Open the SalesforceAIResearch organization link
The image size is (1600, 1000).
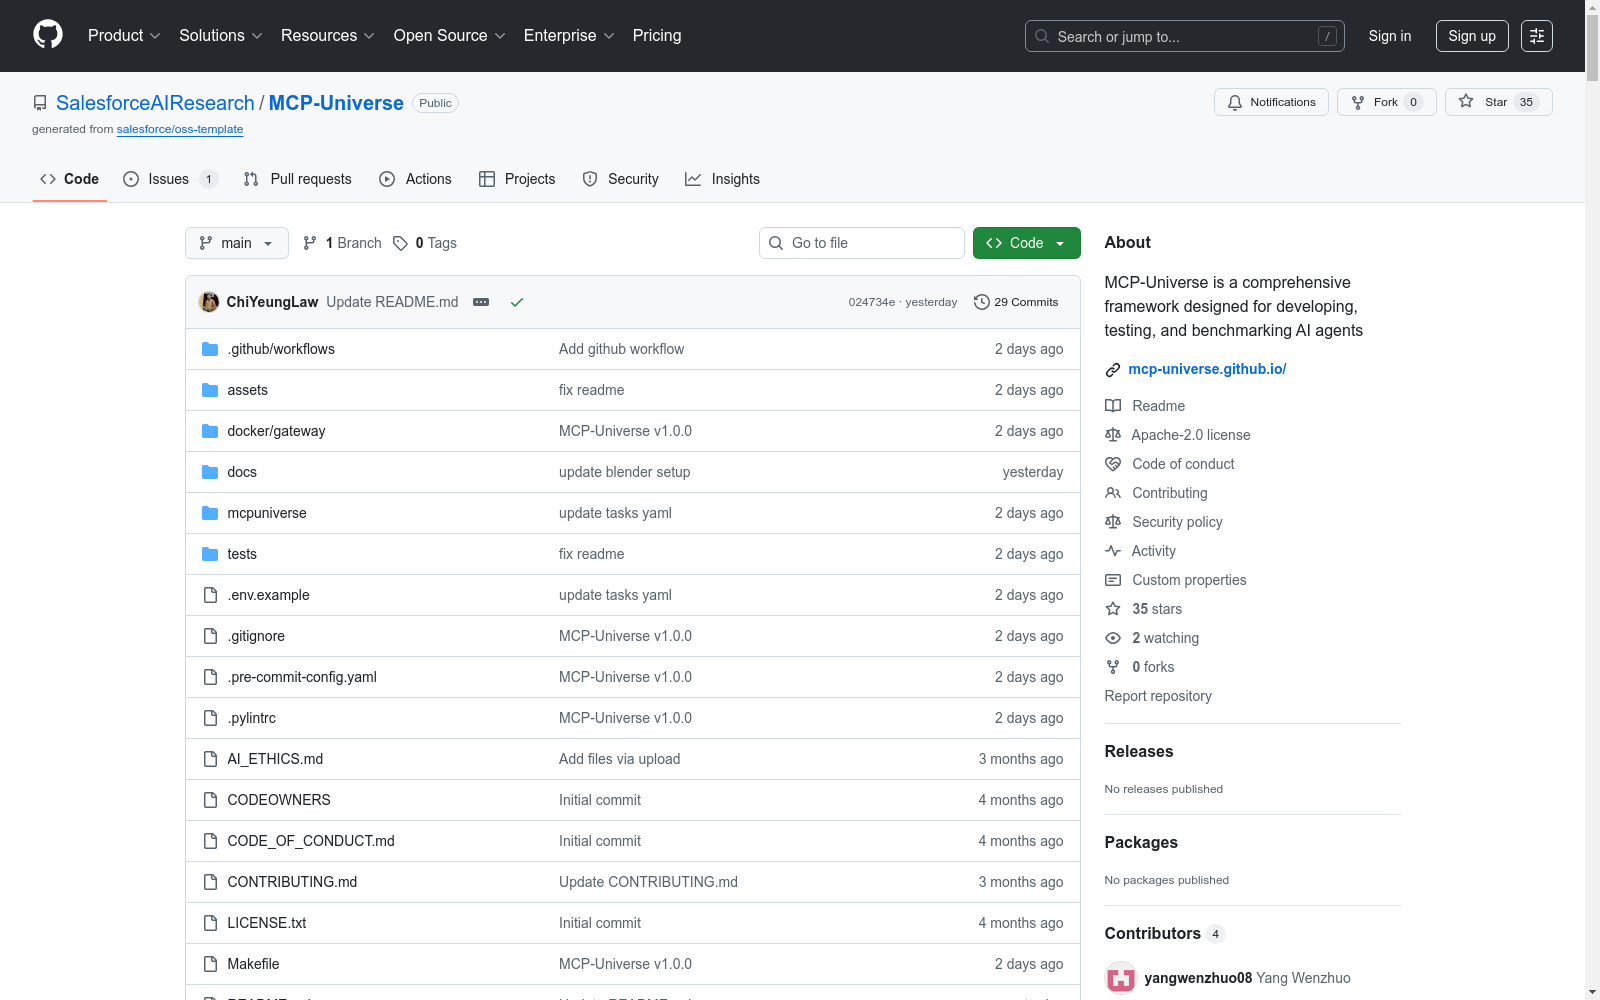(155, 103)
